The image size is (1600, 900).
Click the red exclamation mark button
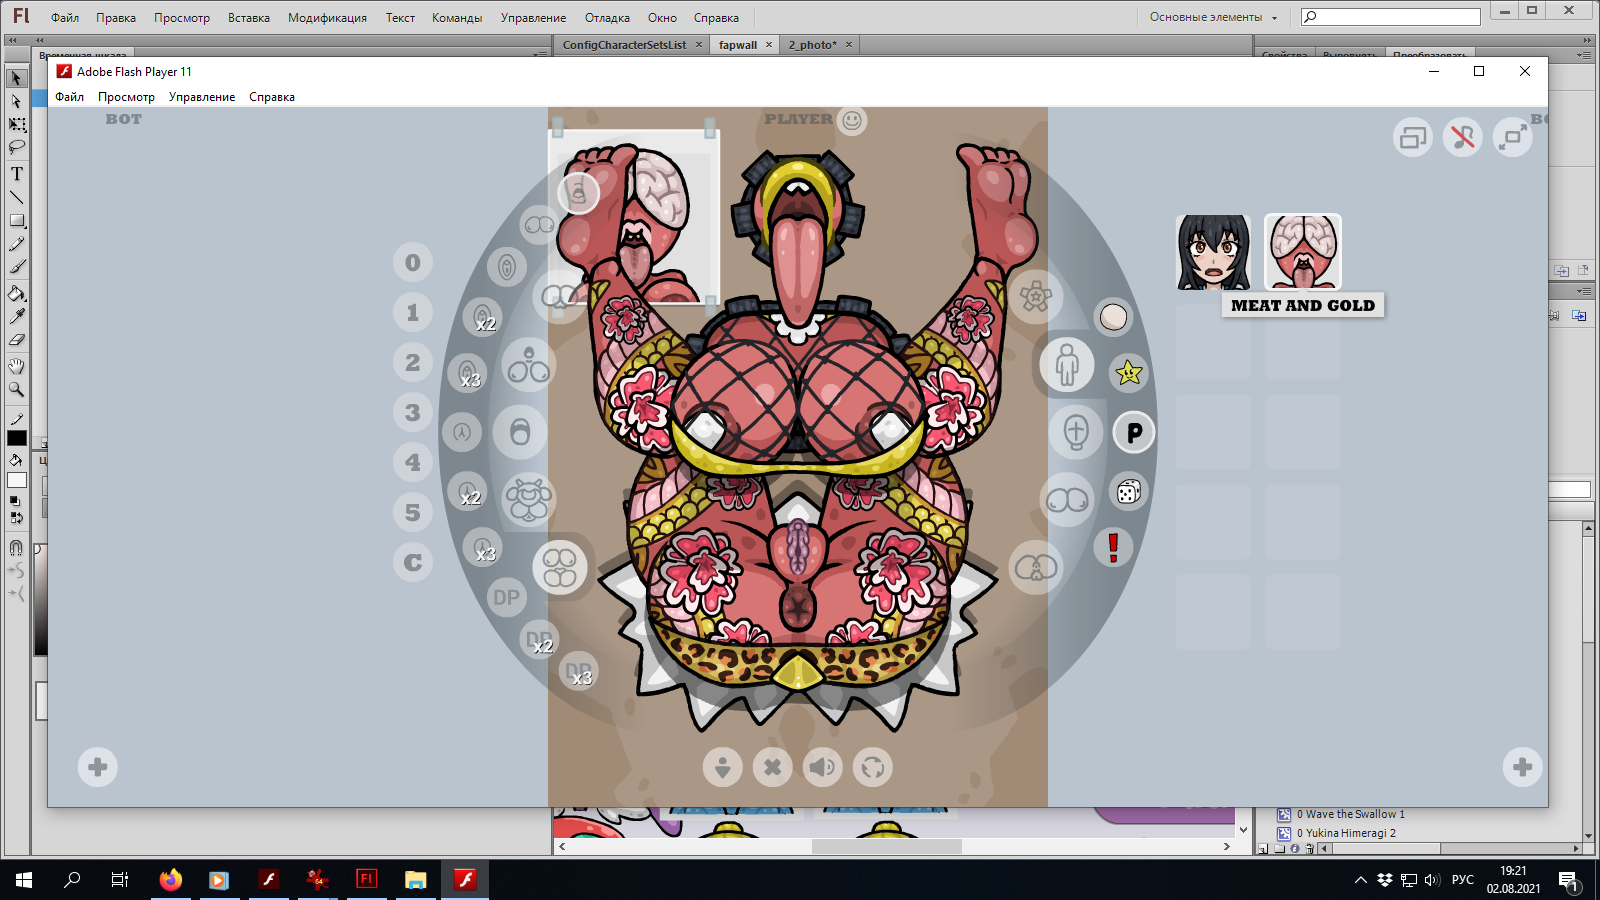(x=1113, y=547)
